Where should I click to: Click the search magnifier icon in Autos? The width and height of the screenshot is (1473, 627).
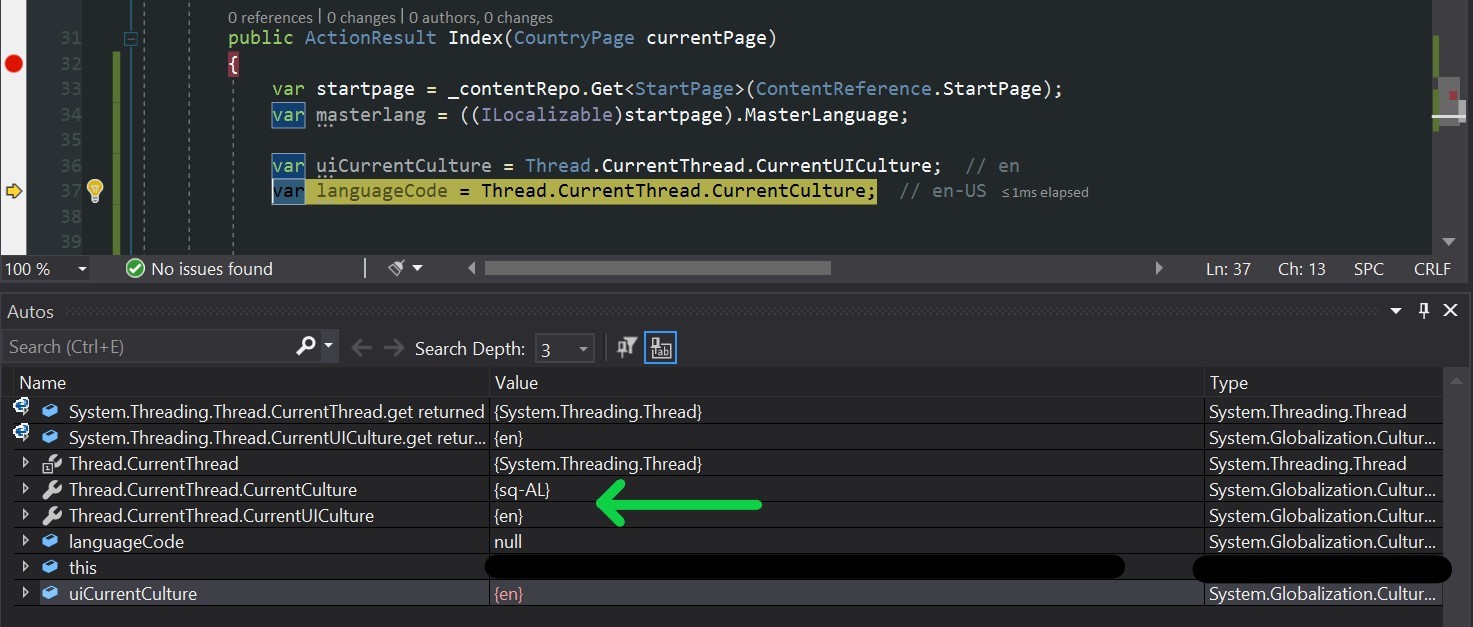click(306, 346)
